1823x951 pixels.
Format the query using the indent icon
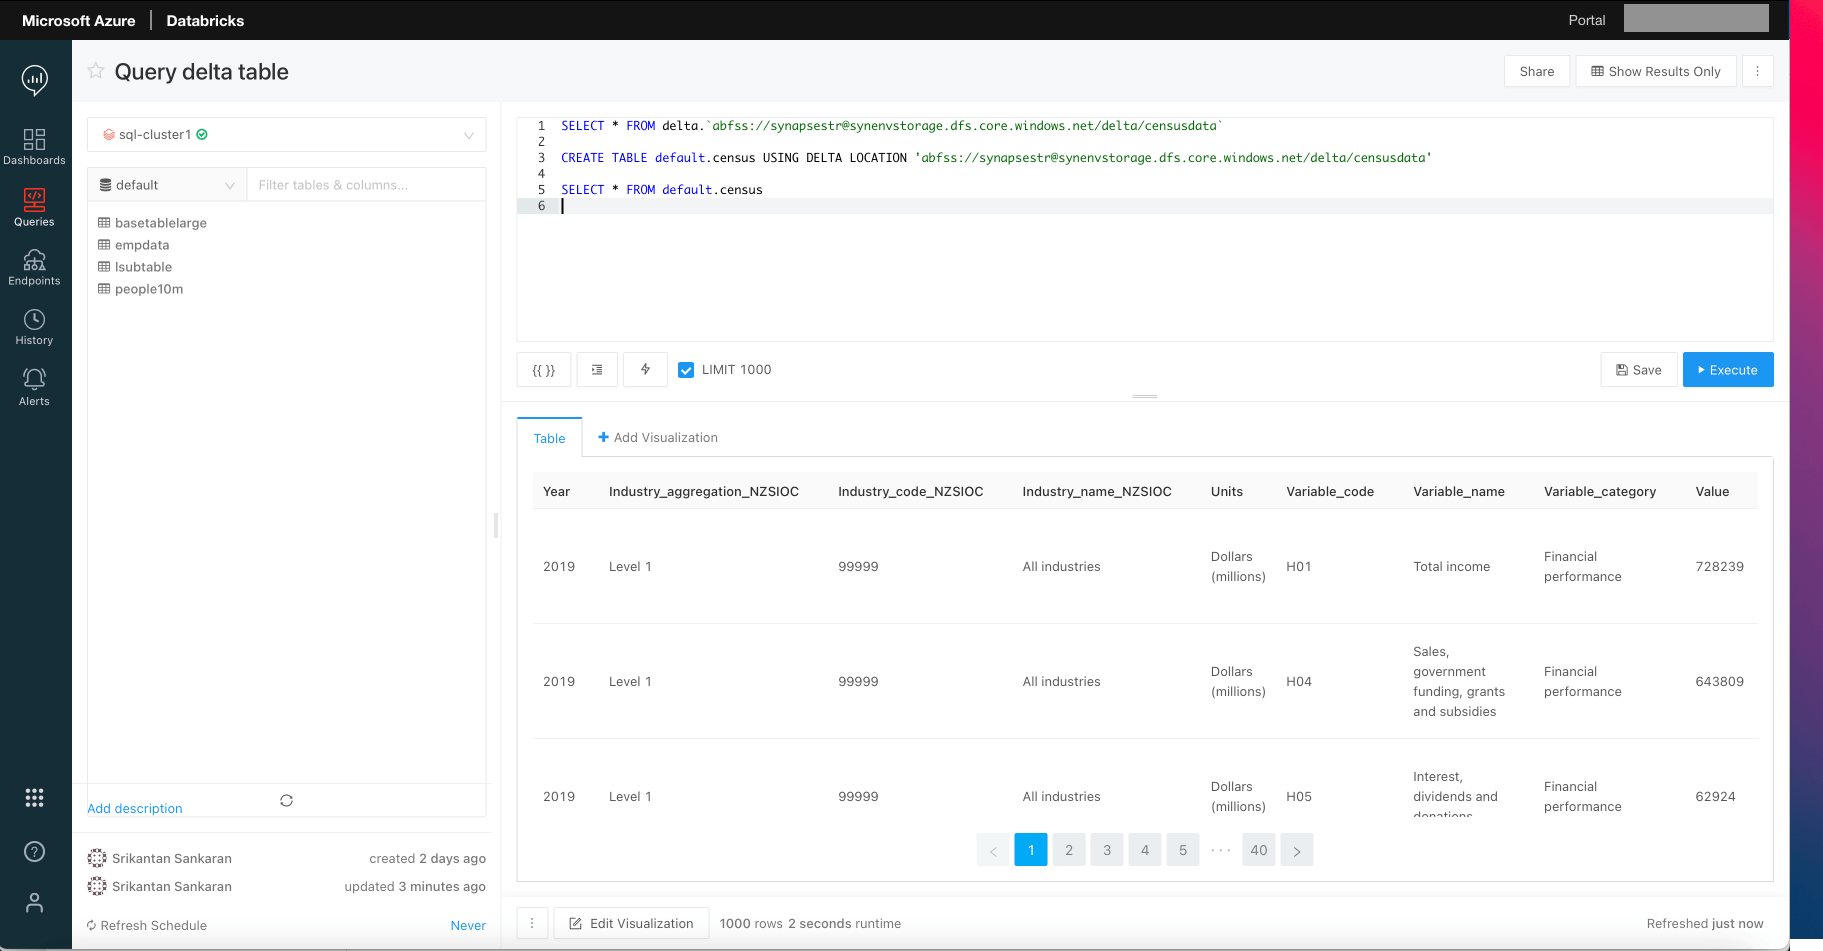597,369
